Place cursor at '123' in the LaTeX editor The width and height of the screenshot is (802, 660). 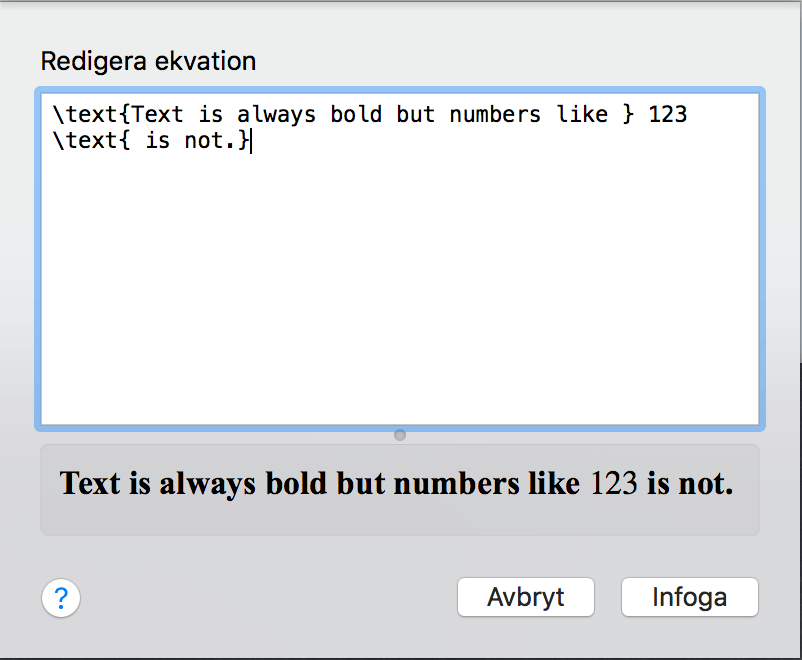[667, 115]
